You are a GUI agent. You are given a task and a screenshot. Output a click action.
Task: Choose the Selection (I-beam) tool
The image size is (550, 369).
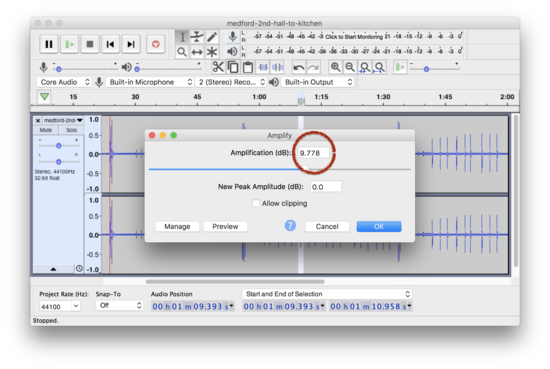coord(182,36)
